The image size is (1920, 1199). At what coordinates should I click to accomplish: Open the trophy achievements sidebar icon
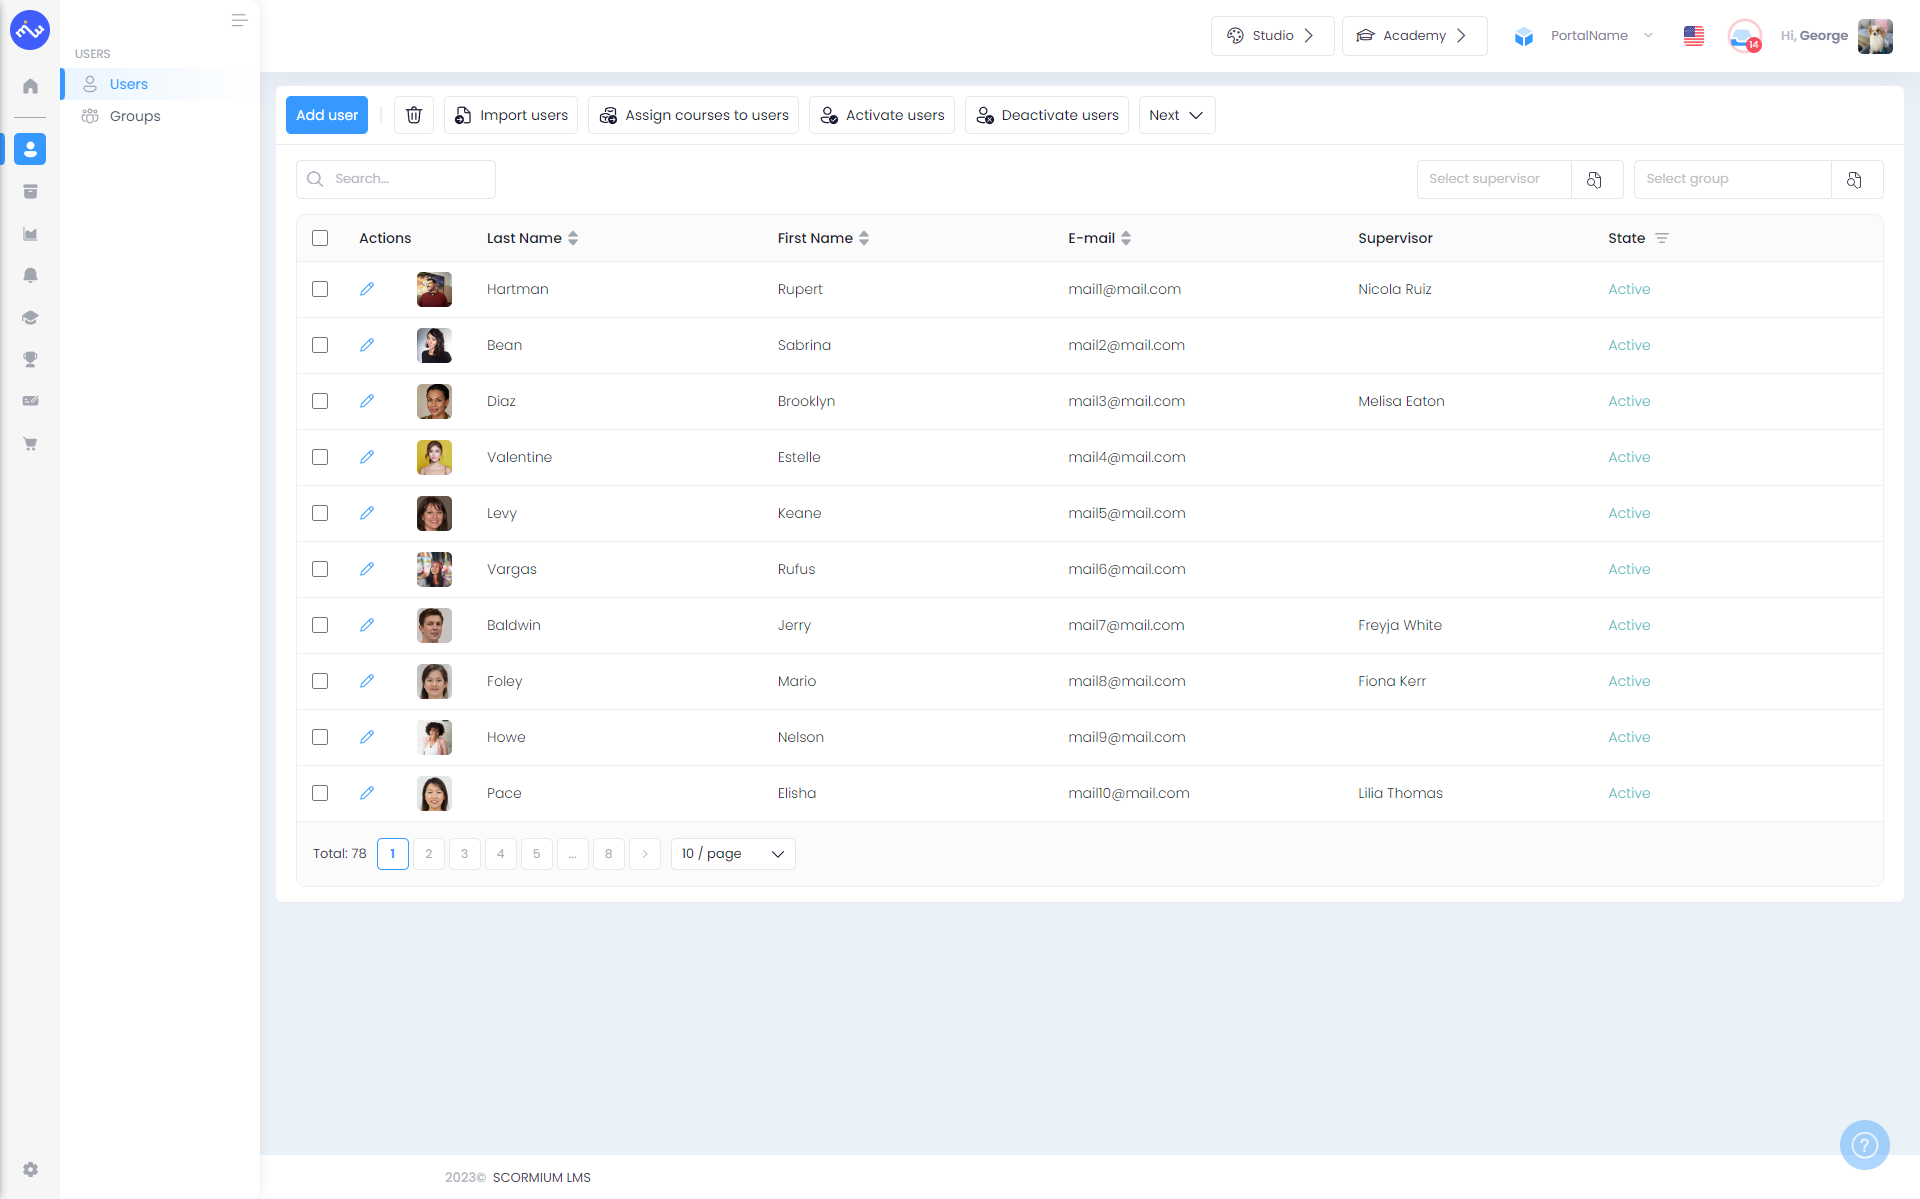[30, 359]
